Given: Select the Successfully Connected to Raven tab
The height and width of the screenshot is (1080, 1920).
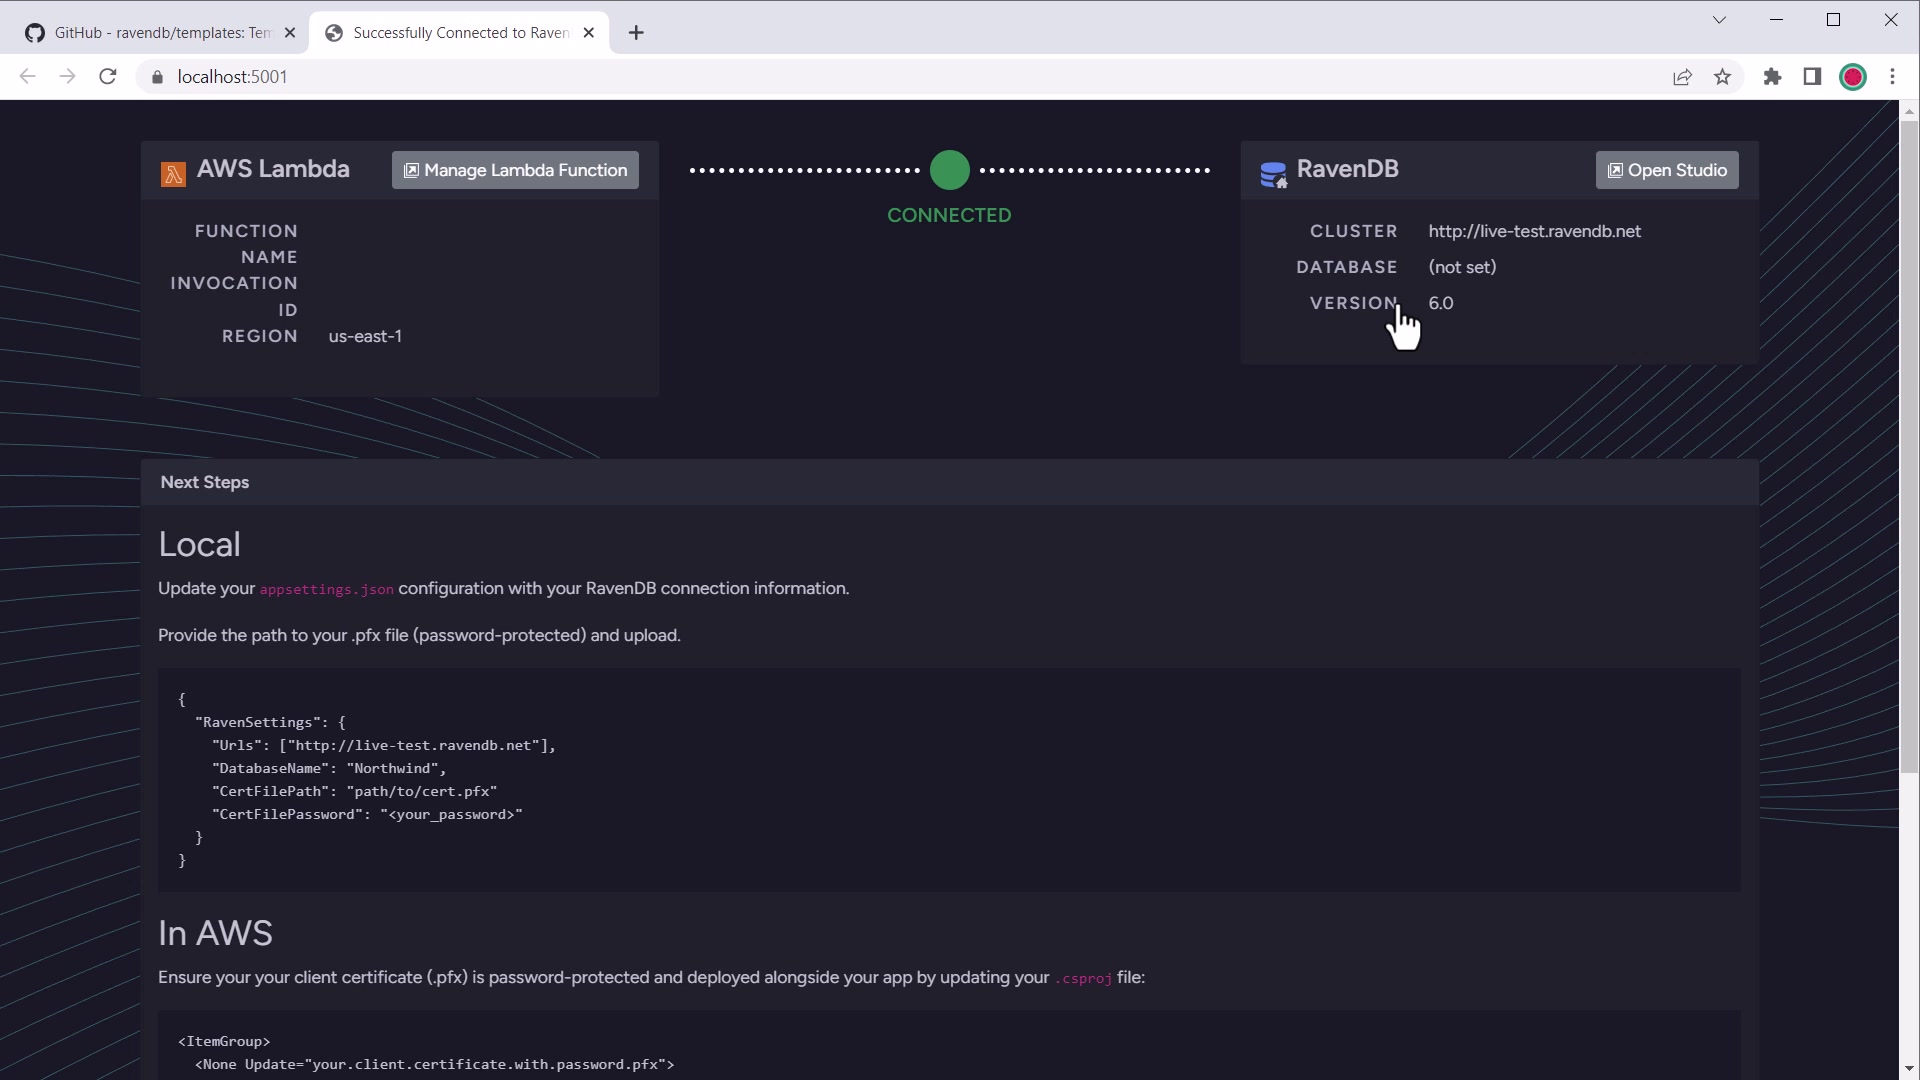Looking at the screenshot, I should click(460, 33).
